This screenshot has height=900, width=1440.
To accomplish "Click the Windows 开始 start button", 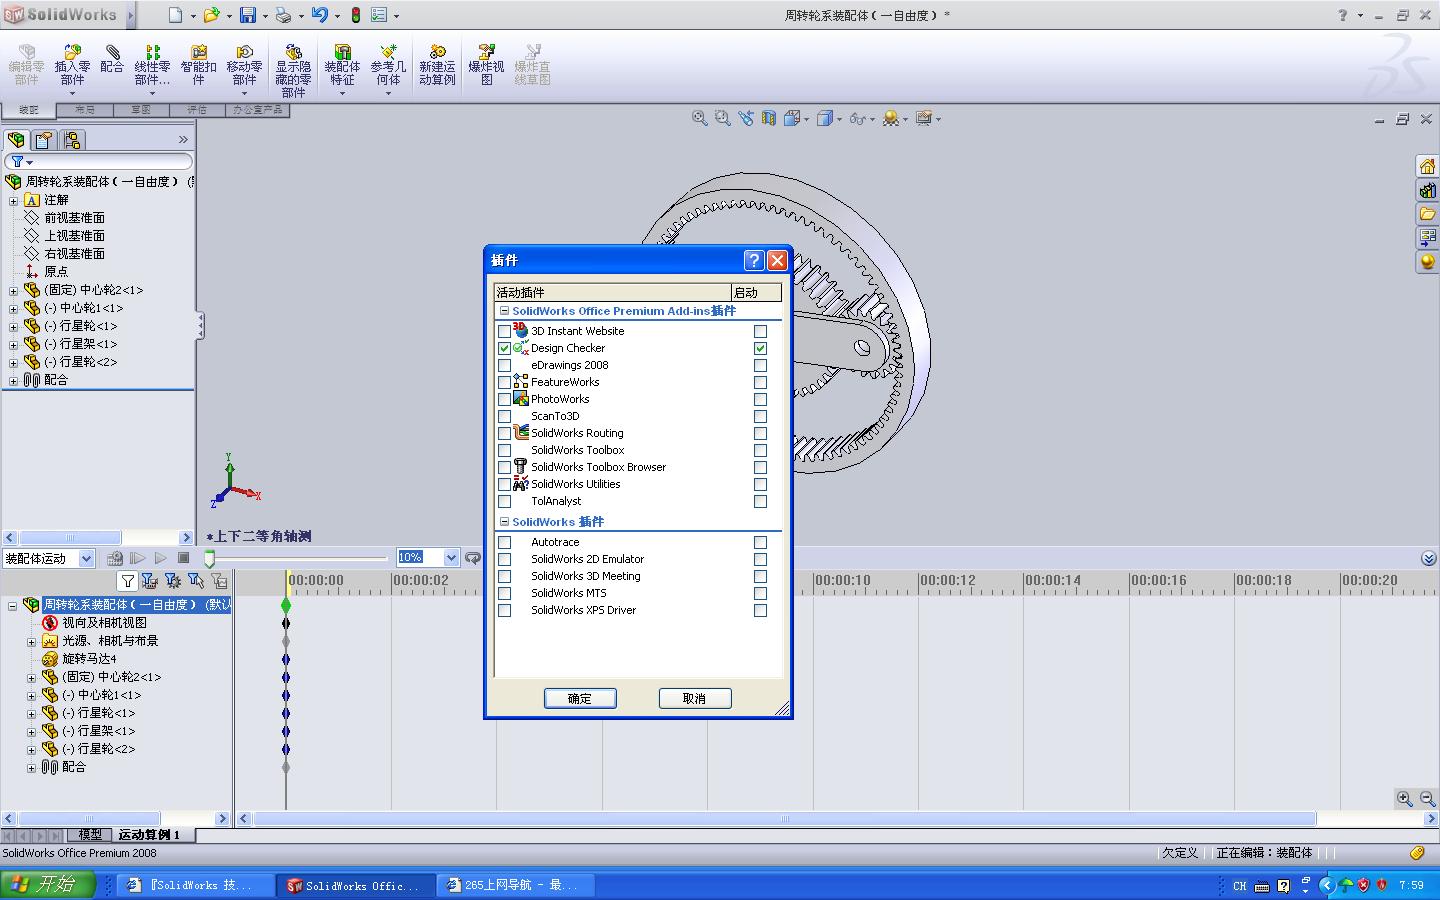I will (x=48, y=885).
